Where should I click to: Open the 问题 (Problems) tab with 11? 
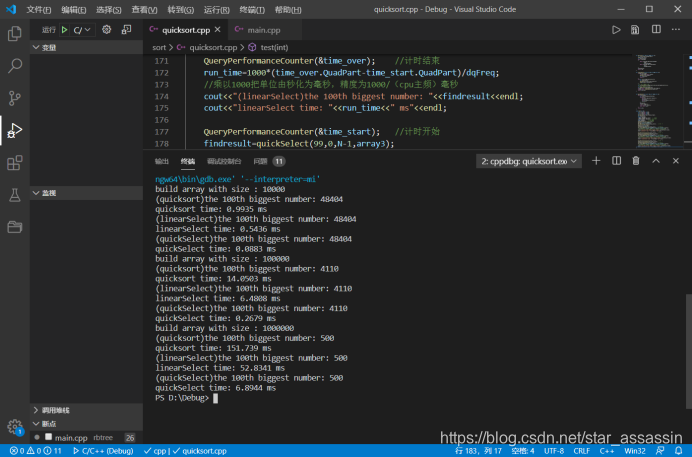point(269,161)
